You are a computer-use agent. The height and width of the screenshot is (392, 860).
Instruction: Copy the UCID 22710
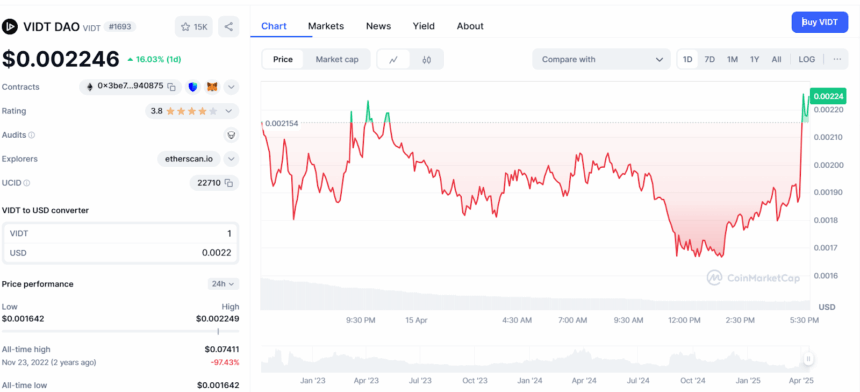coord(229,183)
